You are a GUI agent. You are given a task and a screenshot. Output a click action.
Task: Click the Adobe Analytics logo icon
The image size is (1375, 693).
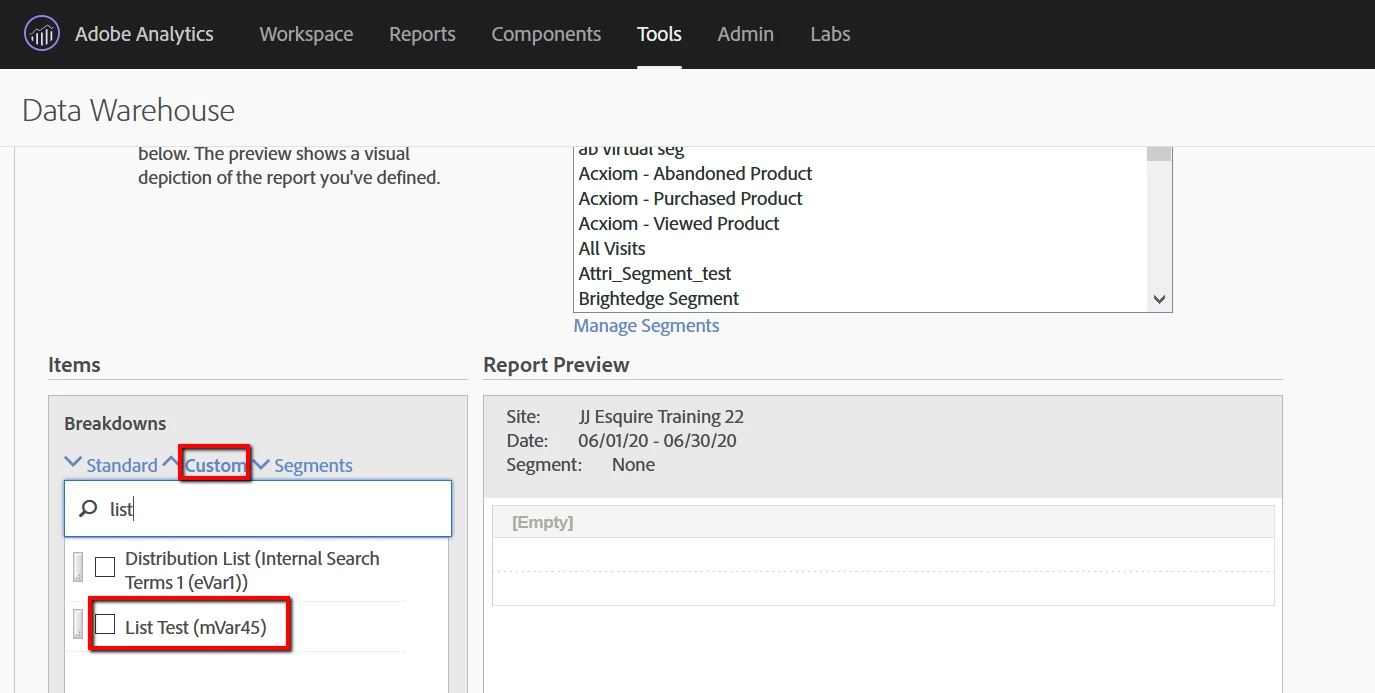coord(42,34)
